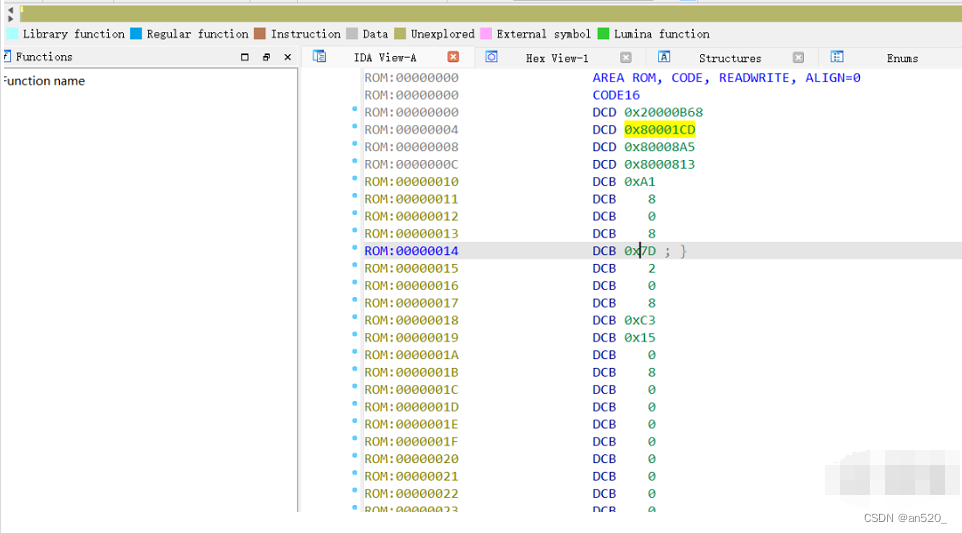
Task: Click the Functions panel icon
Action: (x=7, y=56)
